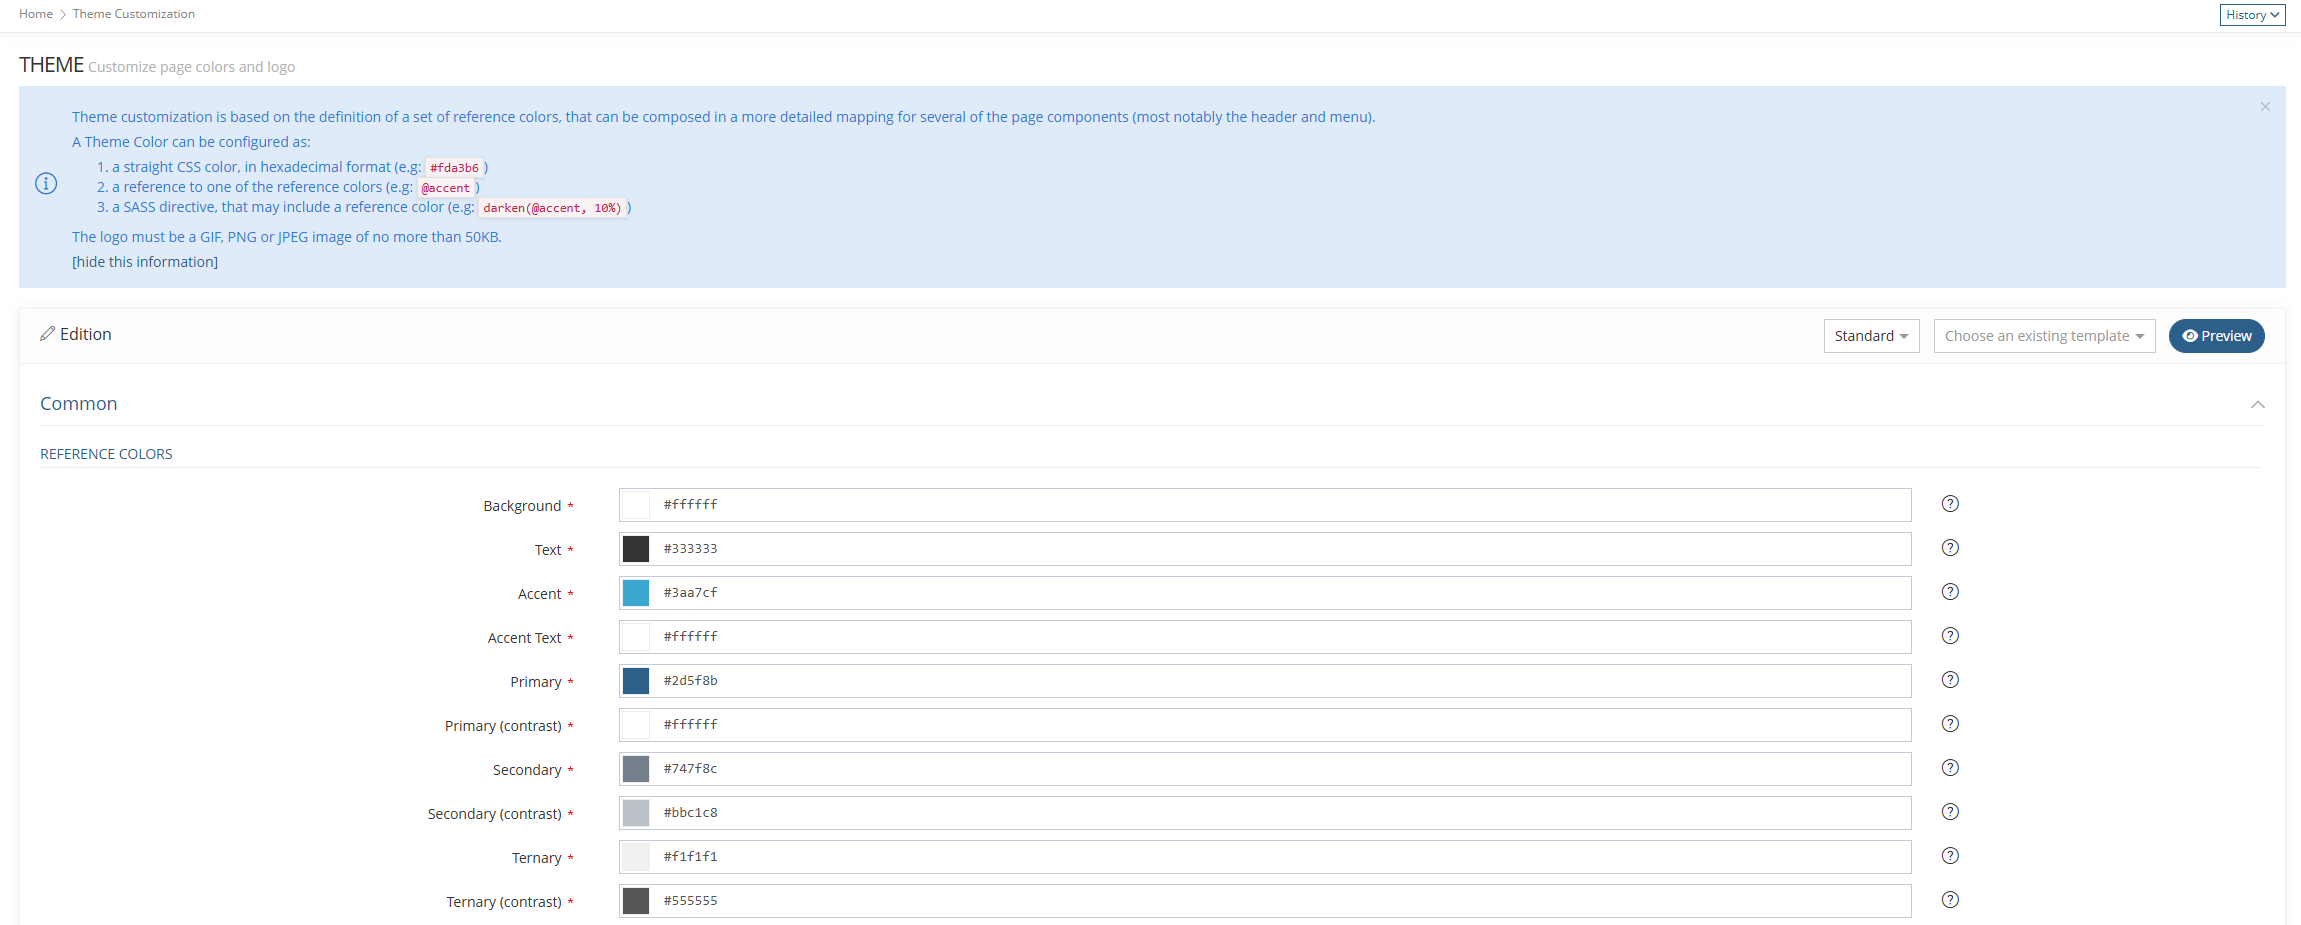Open the Accent color swatch picker
The width and height of the screenshot is (2301, 925).
click(636, 593)
